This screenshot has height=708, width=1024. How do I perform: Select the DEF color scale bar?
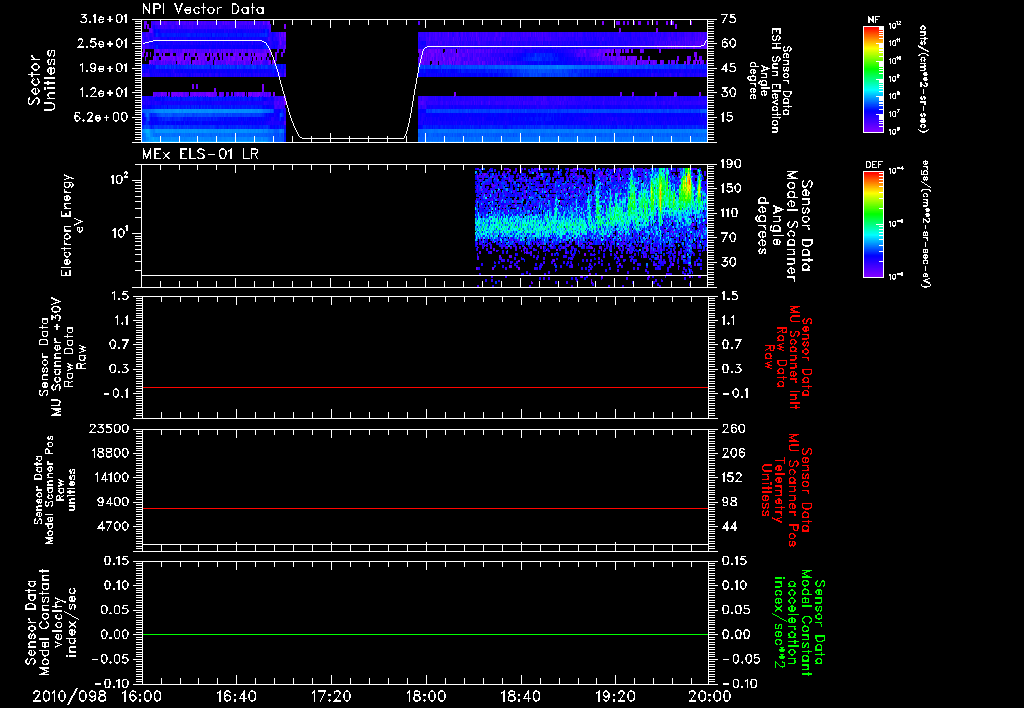tap(873, 224)
